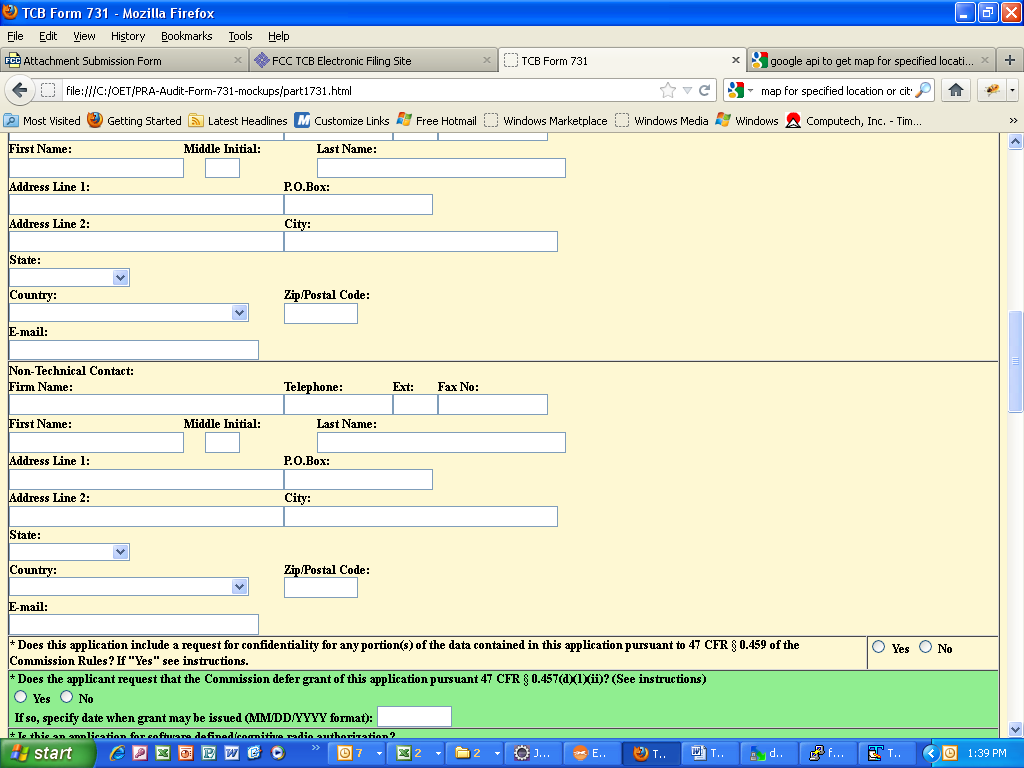Bookmark this page with the star icon

(668, 90)
